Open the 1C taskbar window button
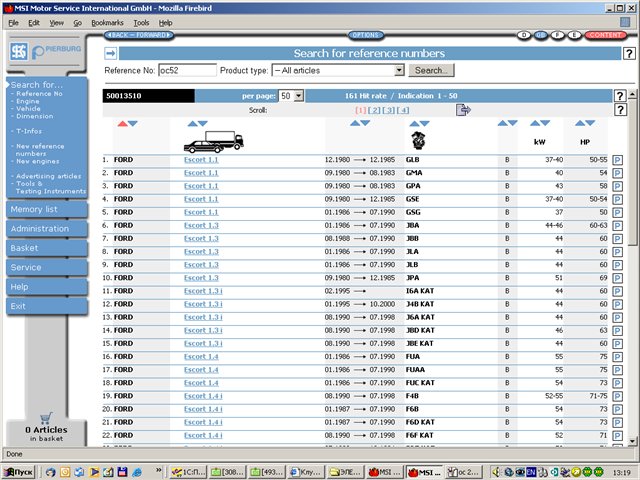The height and width of the screenshot is (480, 640). 188,472
